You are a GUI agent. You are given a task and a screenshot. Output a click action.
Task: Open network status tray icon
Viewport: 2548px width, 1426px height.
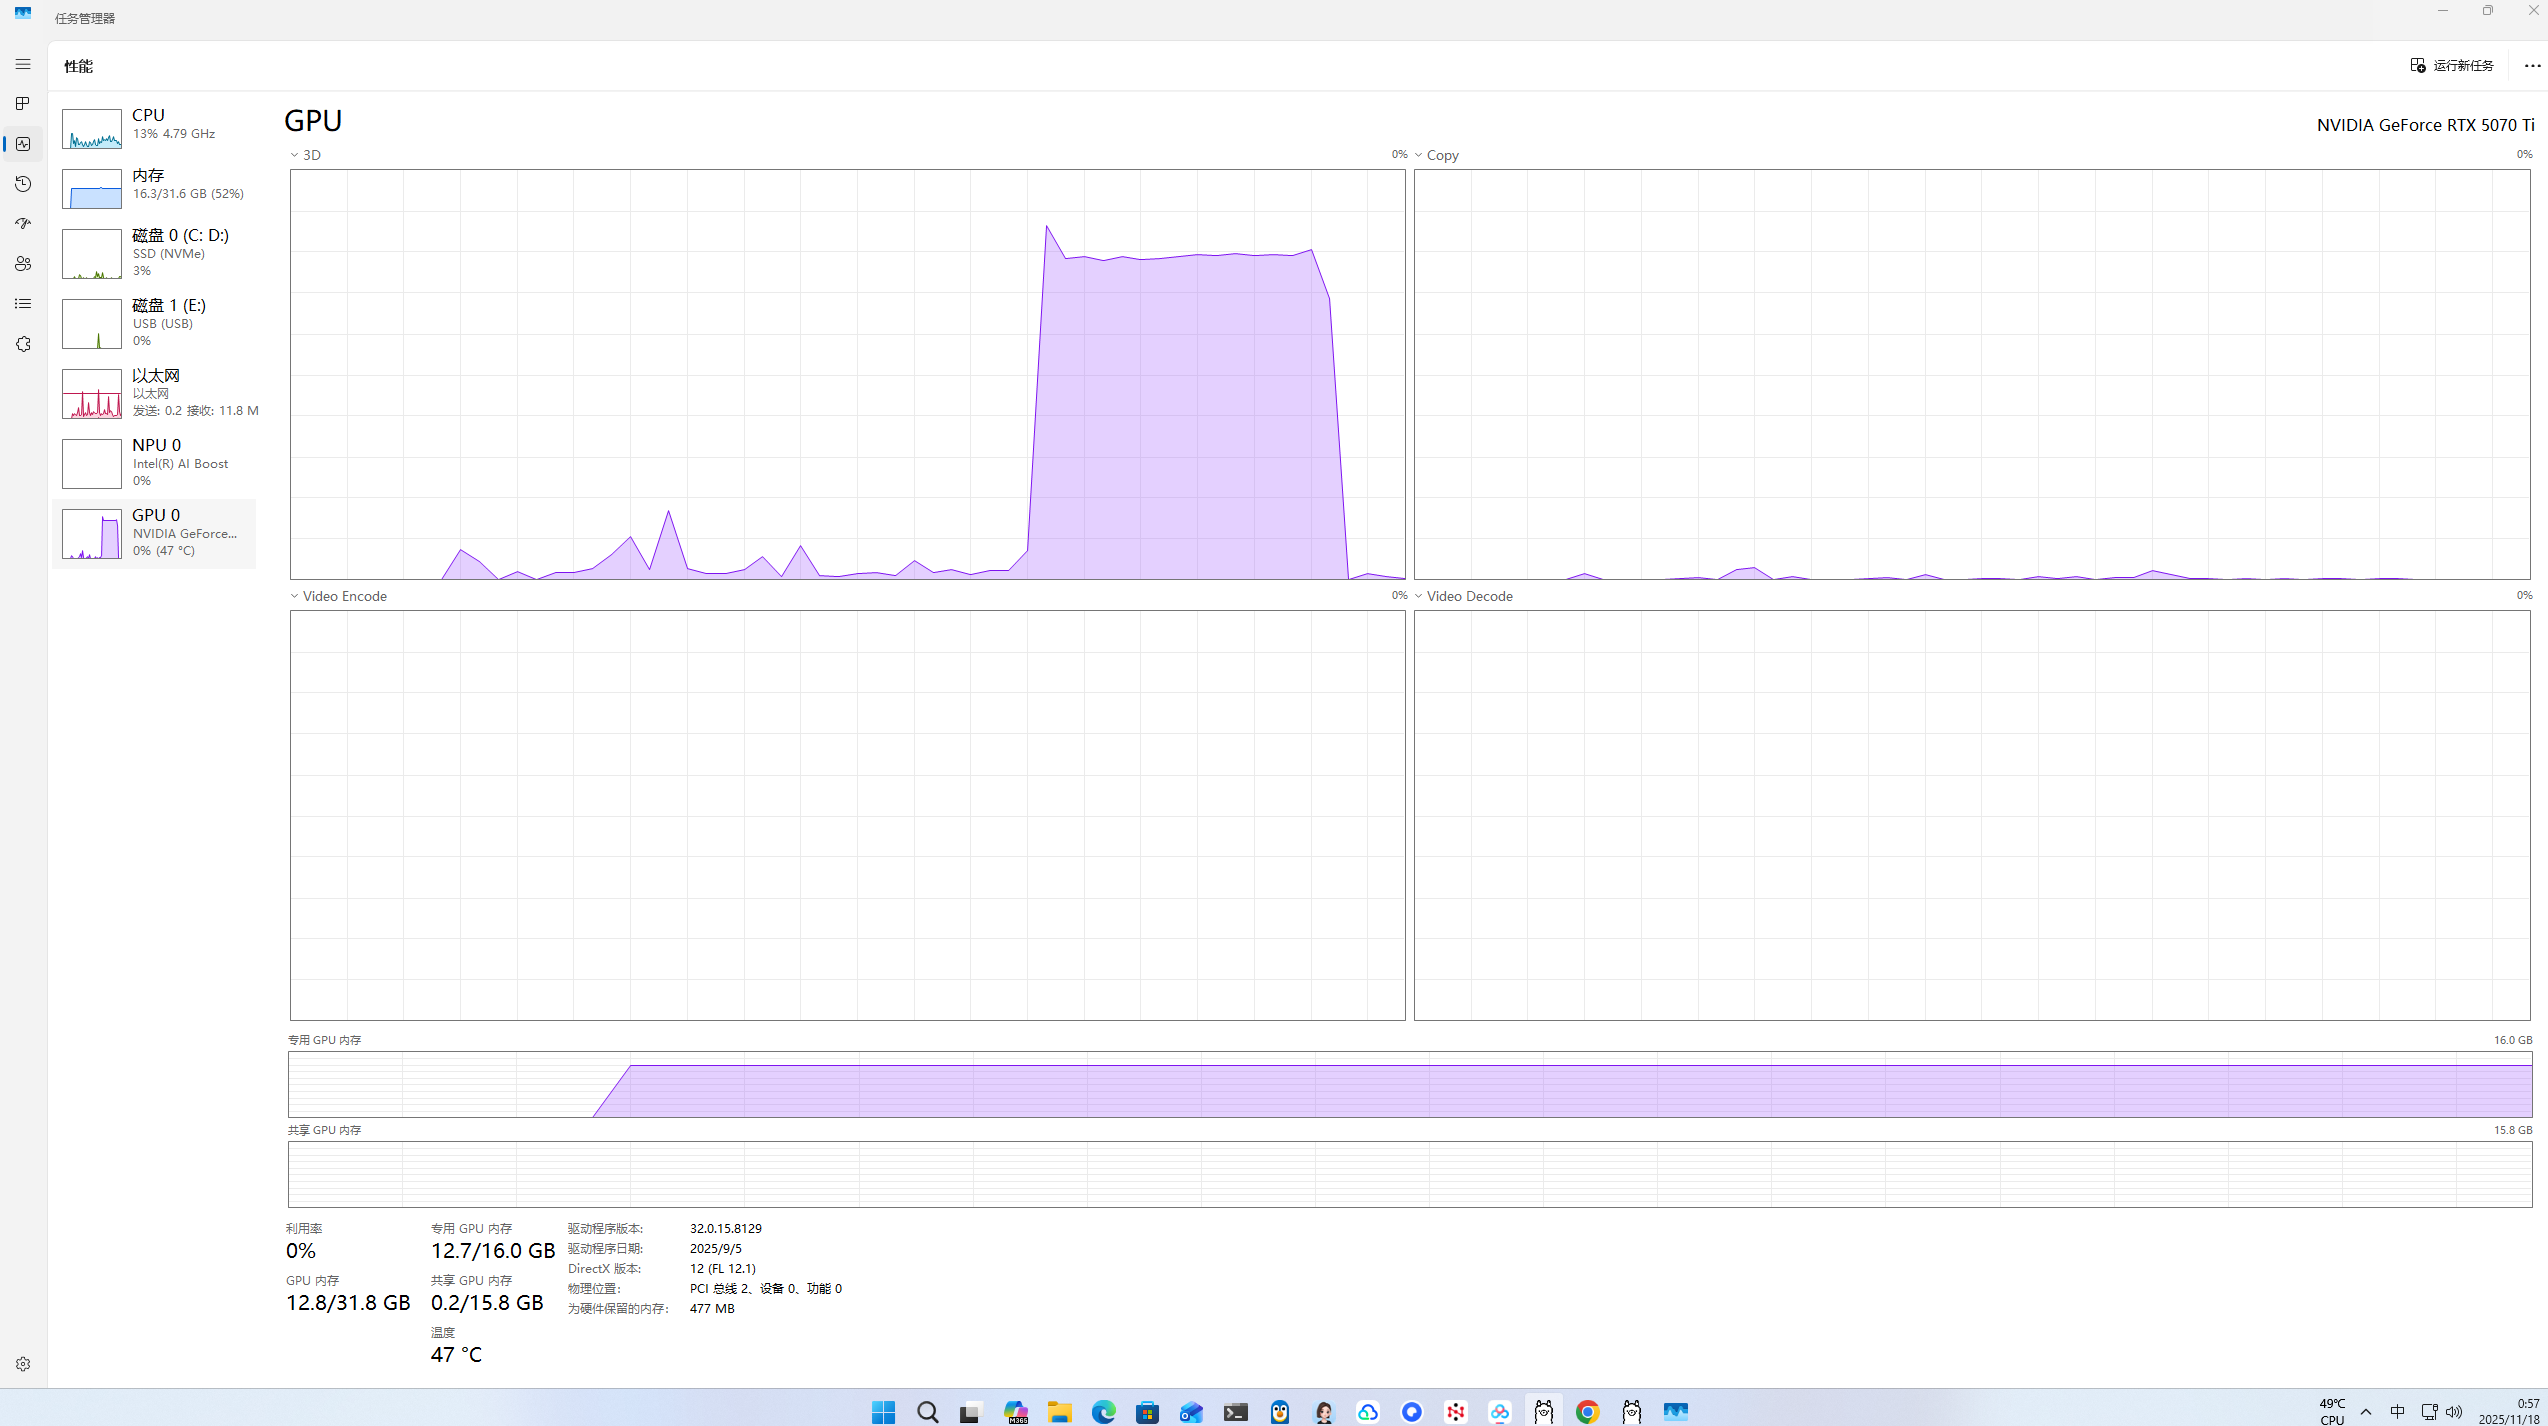click(x=2429, y=1411)
